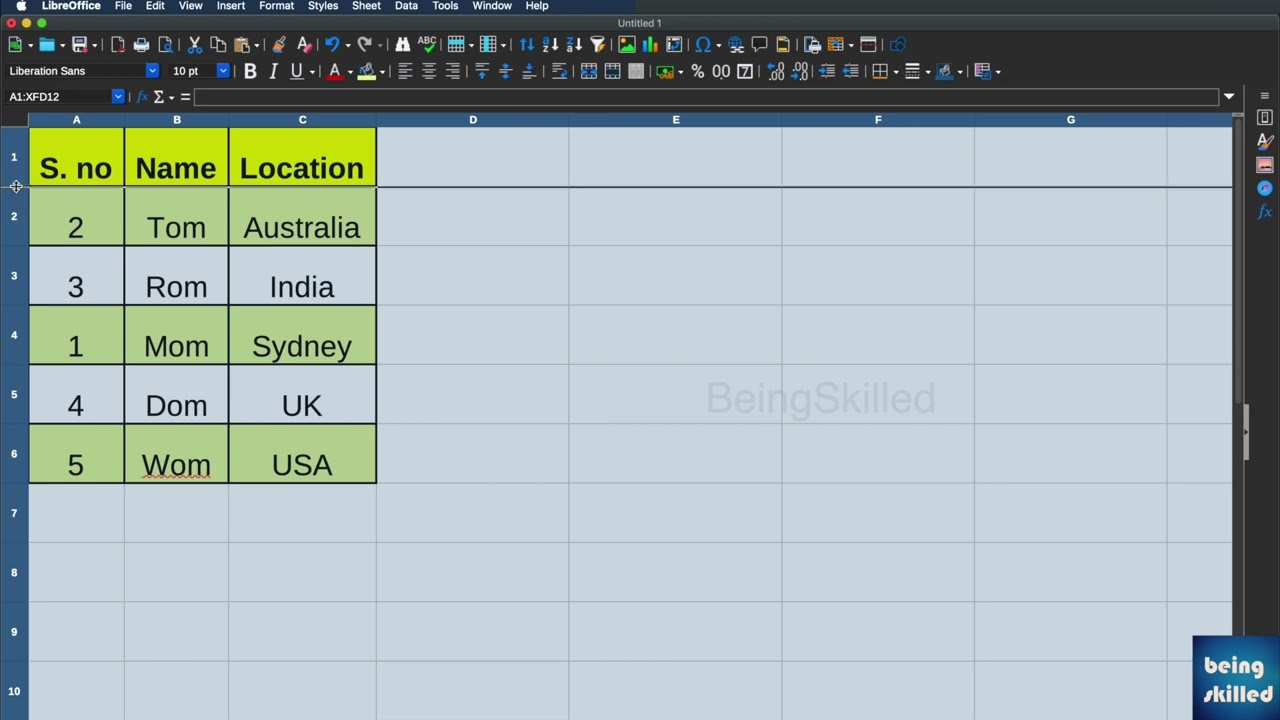Open the File menu

tap(123, 6)
